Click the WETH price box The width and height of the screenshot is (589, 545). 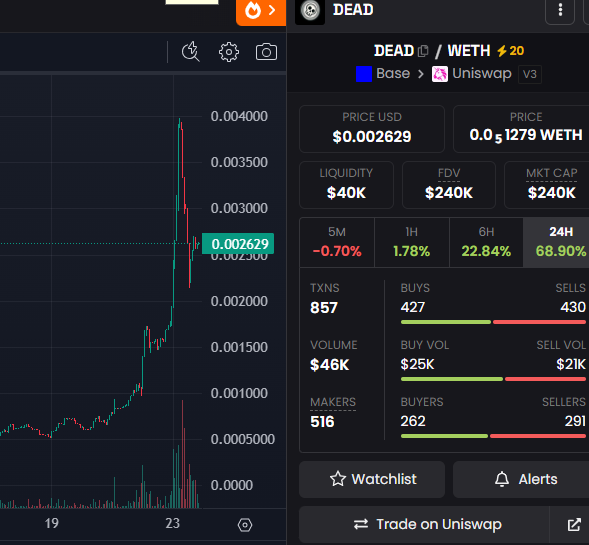click(x=521, y=129)
